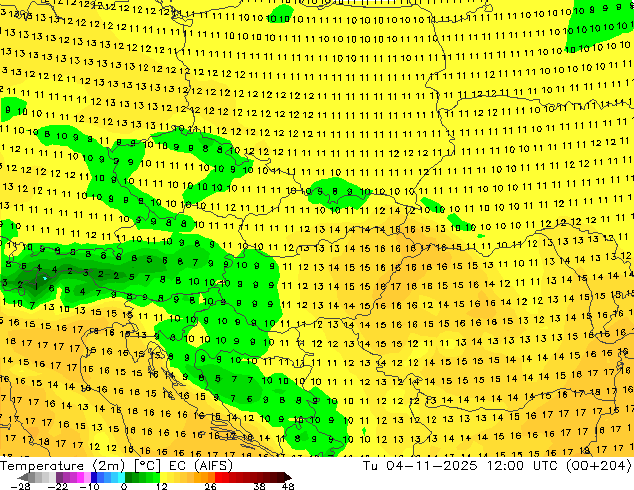
Task: Click the bright red legend segment at 26
Action: click(x=218, y=477)
